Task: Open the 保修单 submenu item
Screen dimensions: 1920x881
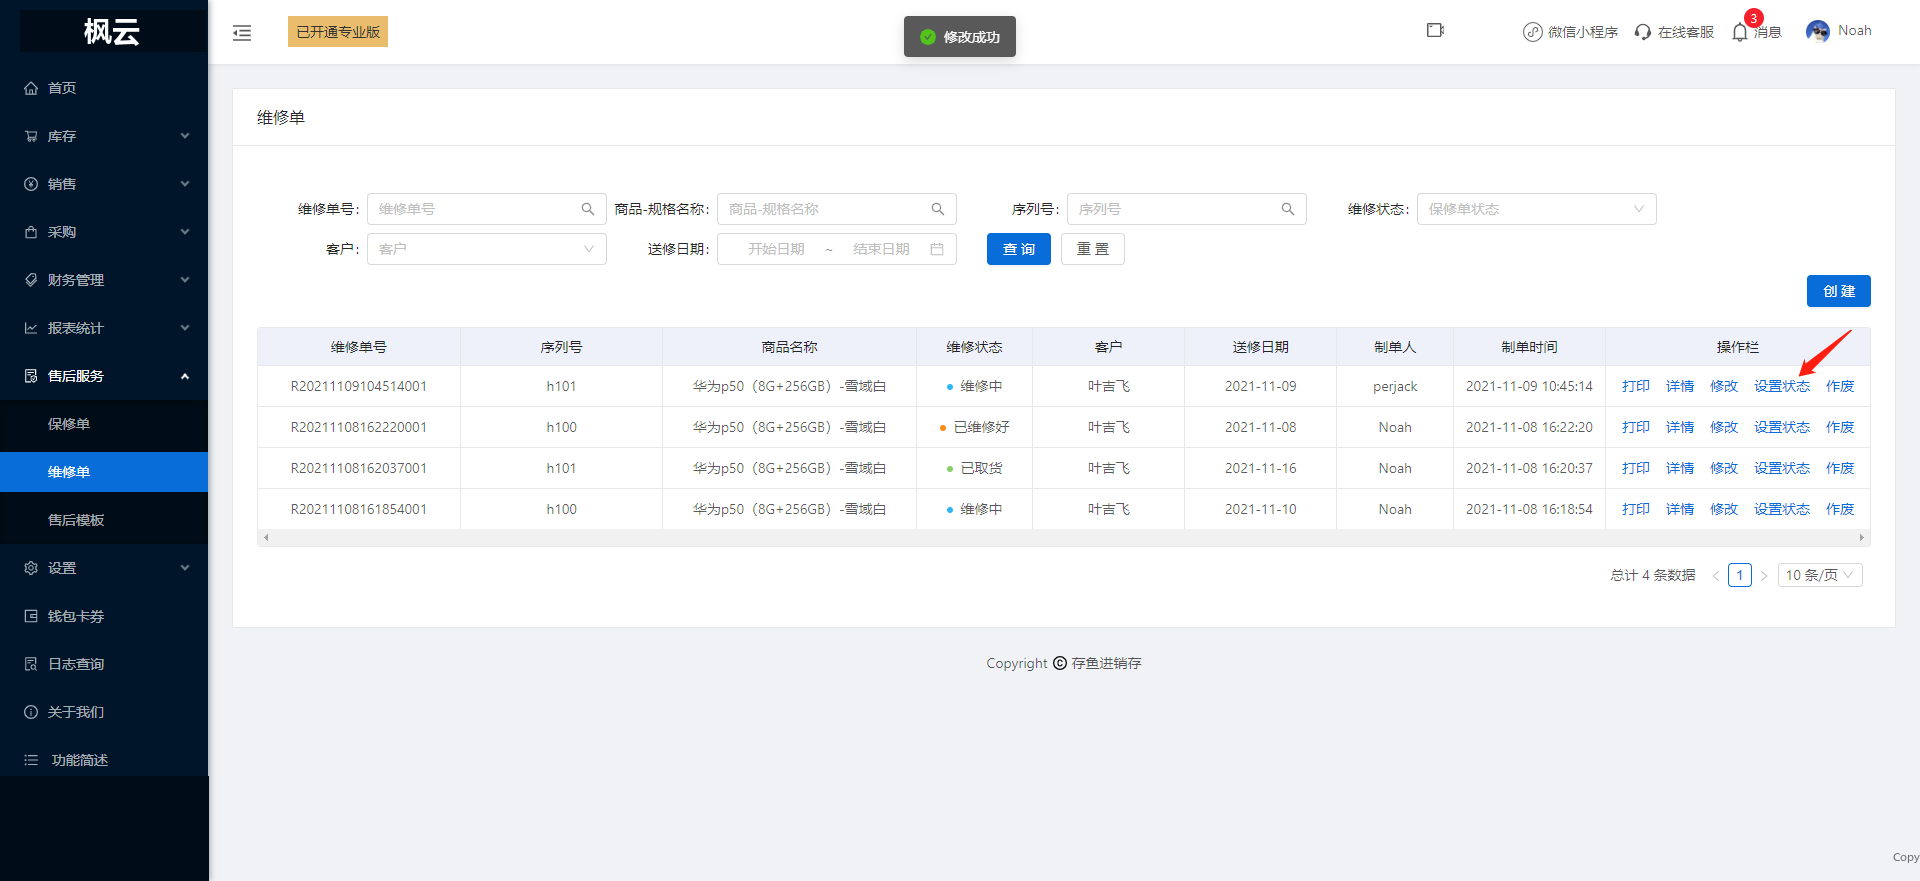Action: [104, 424]
